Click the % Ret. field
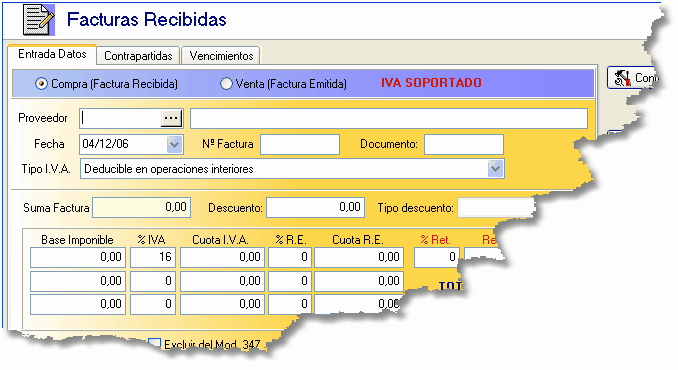The width and height of the screenshot is (678, 370). click(437, 257)
